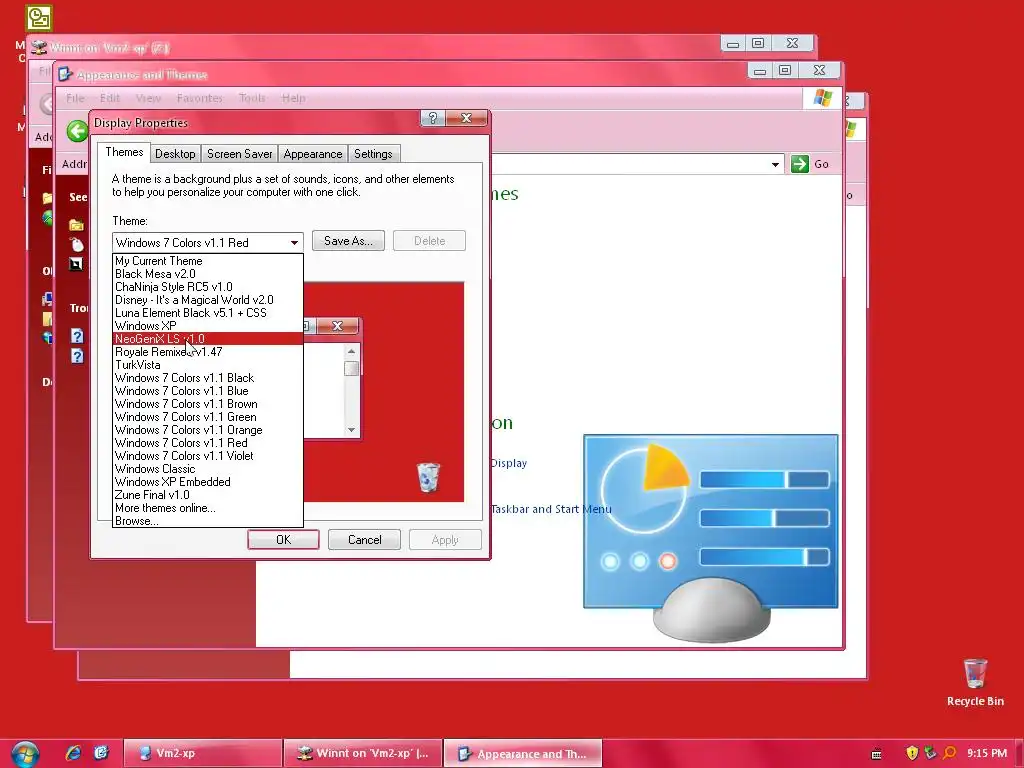Switch to the Desktop tab
The image size is (1024, 768).
click(x=175, y=154)
